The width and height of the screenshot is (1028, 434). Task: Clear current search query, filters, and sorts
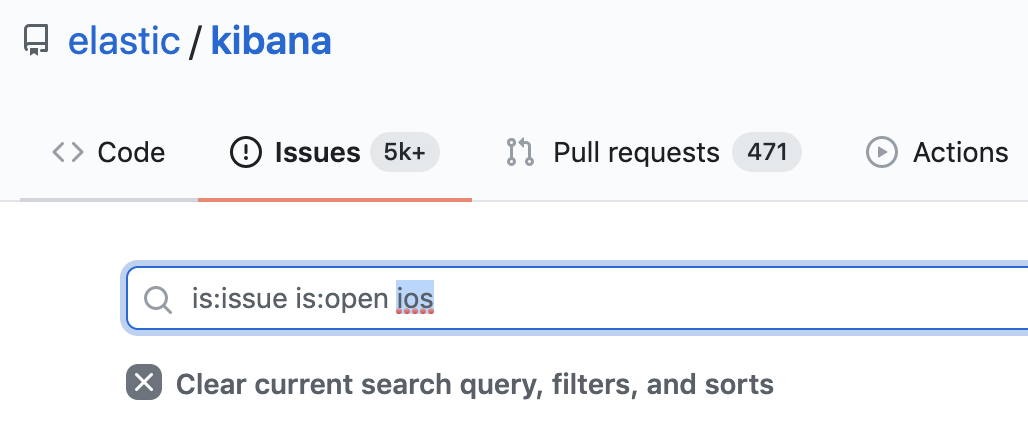pos(474,384)
